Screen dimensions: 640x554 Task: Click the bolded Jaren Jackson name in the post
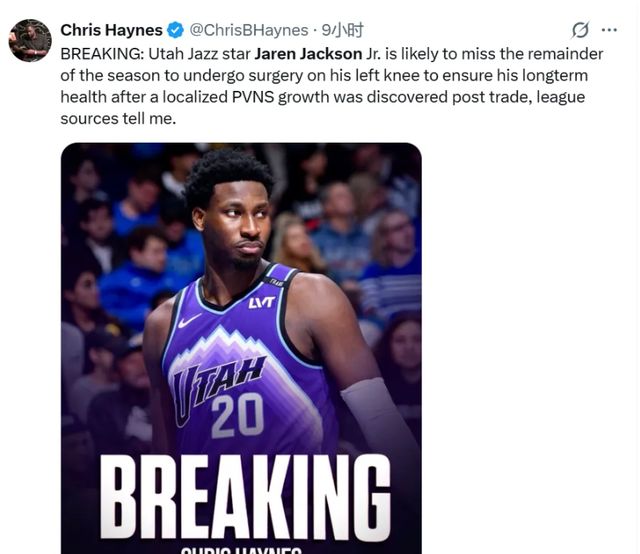[x=308, y=54]
